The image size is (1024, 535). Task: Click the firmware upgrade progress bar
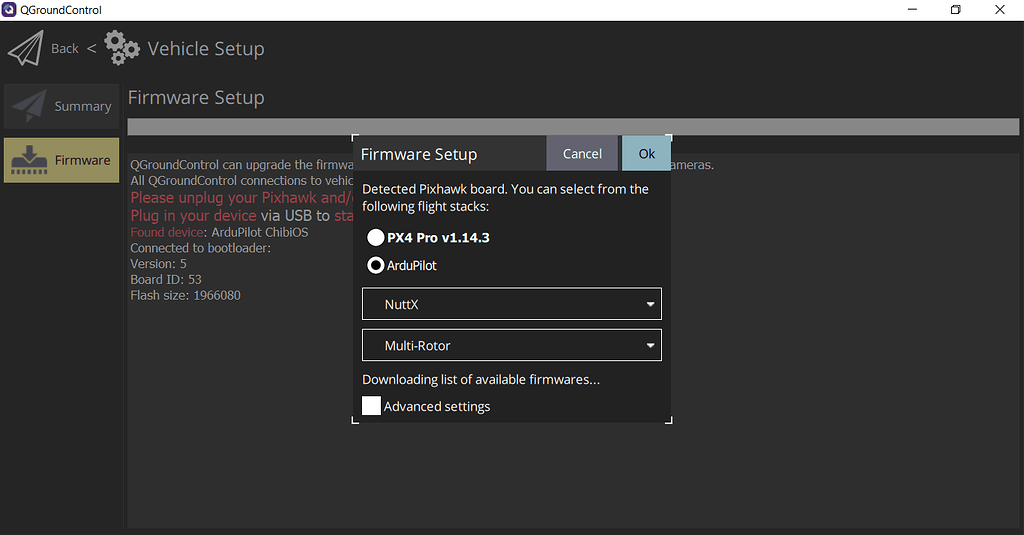573,127
